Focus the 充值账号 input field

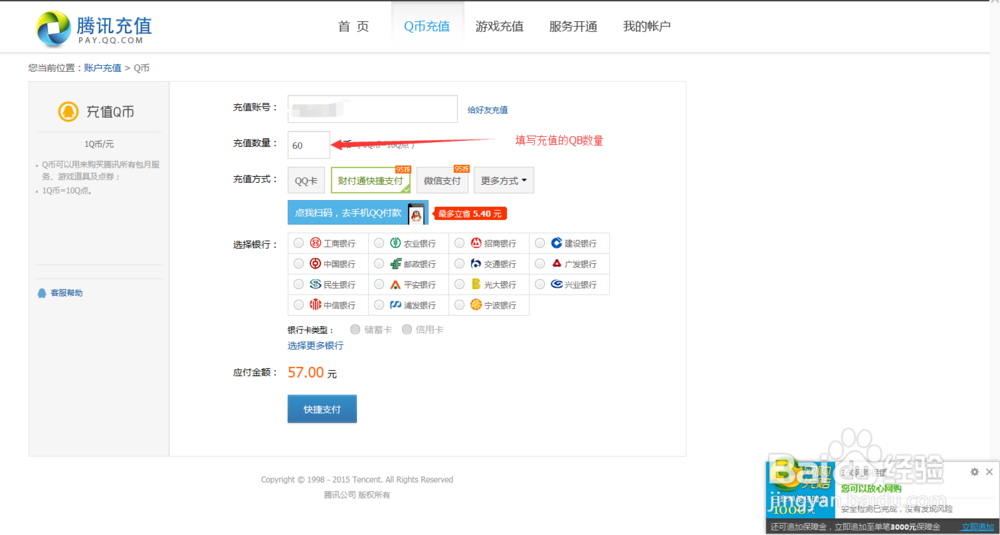click(372, 108)
